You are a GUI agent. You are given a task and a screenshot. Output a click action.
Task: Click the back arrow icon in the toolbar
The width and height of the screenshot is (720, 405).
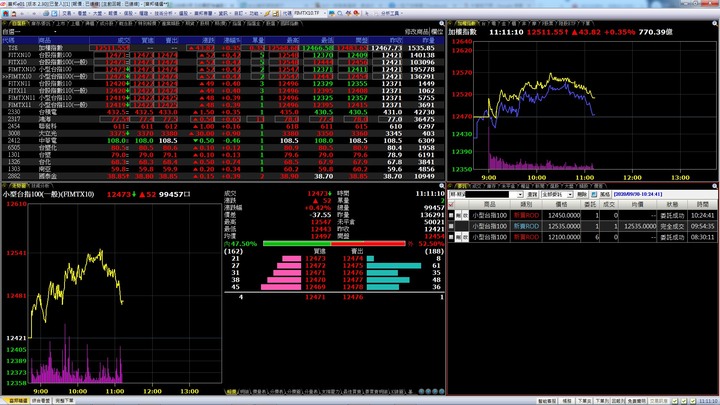pos(21,13)
